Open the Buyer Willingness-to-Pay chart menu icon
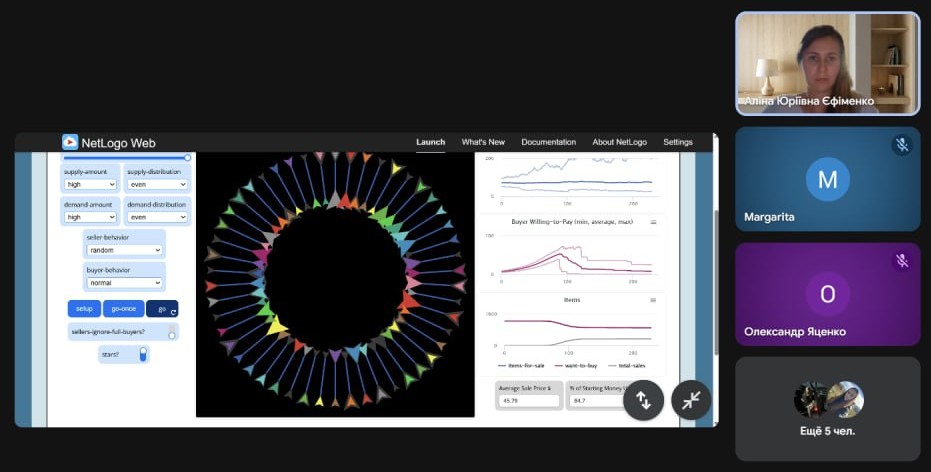931x472 pixels. pos(653,221)
